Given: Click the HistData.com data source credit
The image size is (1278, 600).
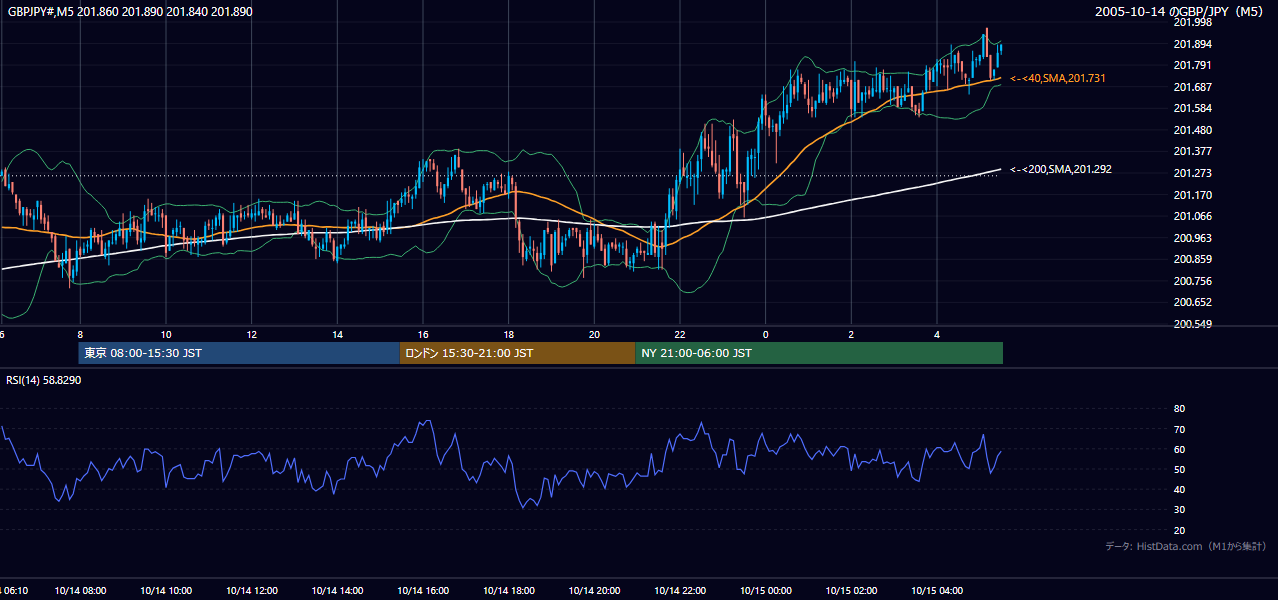Looking at the screenshot, I should 1186,546.
